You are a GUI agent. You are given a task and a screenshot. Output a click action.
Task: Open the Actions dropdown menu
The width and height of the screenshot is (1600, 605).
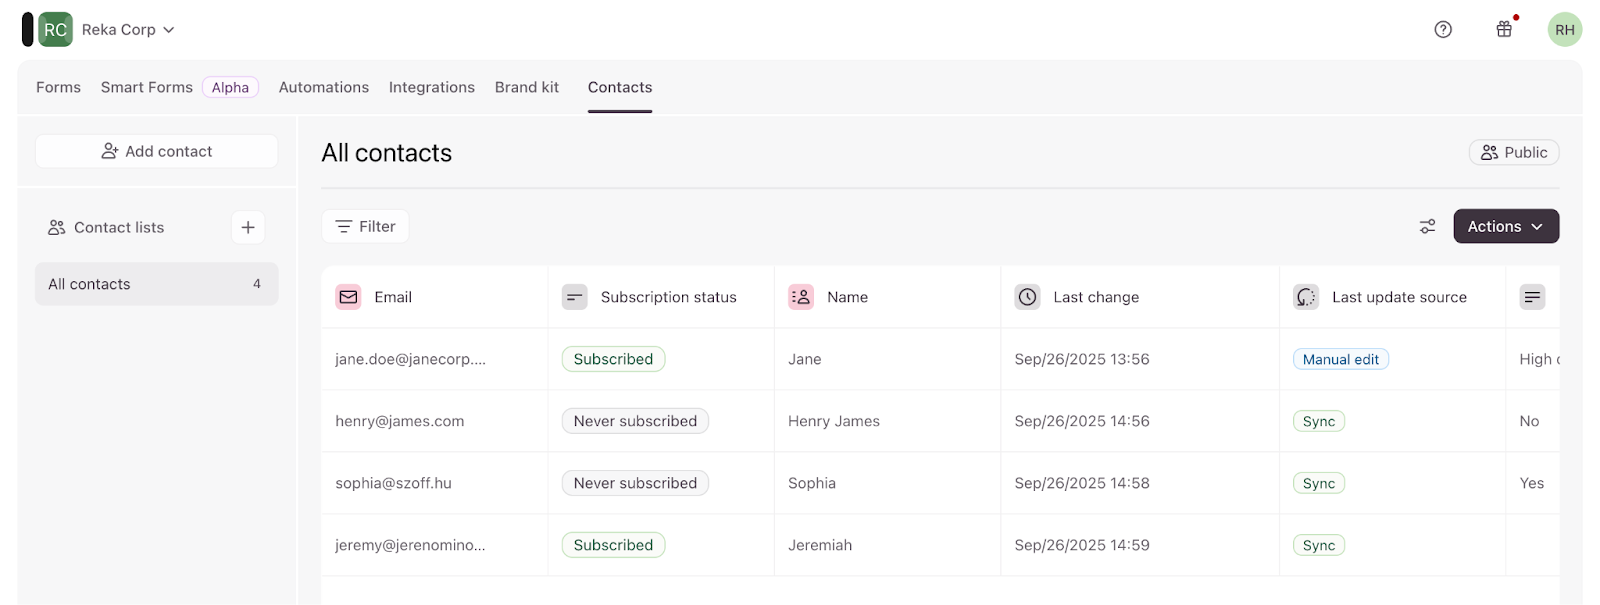click(x=1505, y=227)
